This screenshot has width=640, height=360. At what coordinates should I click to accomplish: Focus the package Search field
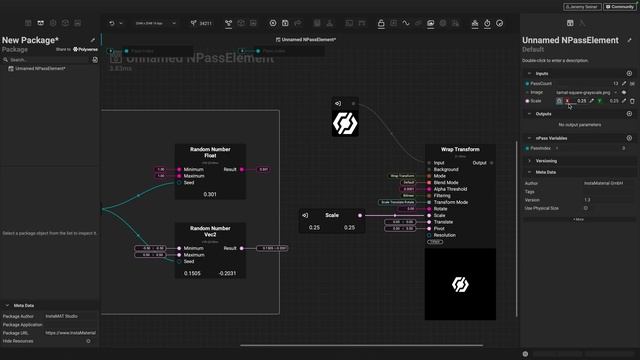(x=48, y=60)
